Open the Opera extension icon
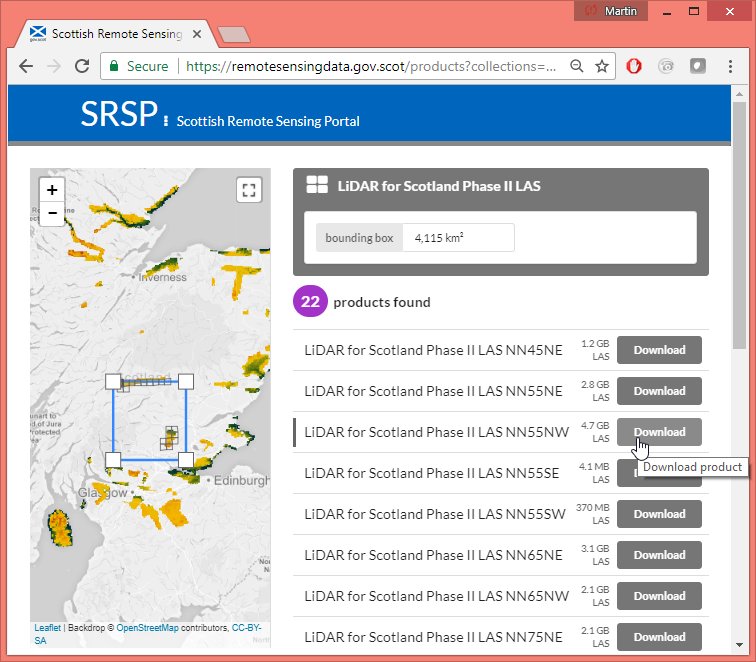The image size is (756, 662). pyautogui.click(x=633, y=67)
